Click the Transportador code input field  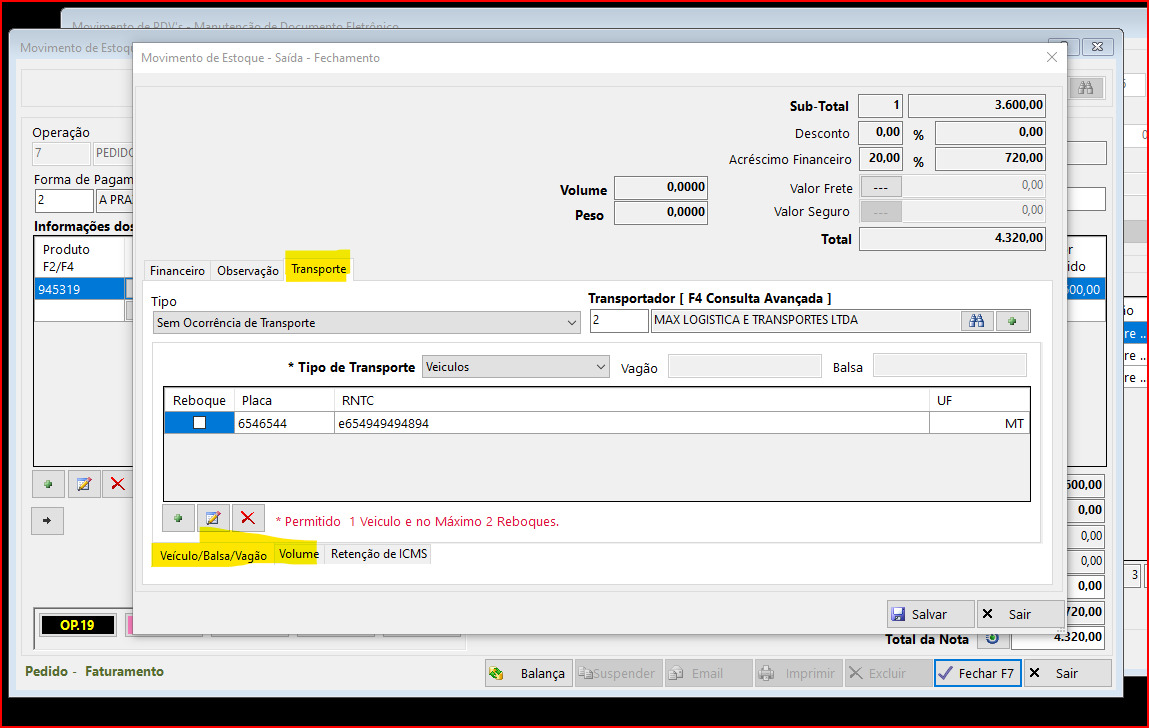[x=618, y=321]
